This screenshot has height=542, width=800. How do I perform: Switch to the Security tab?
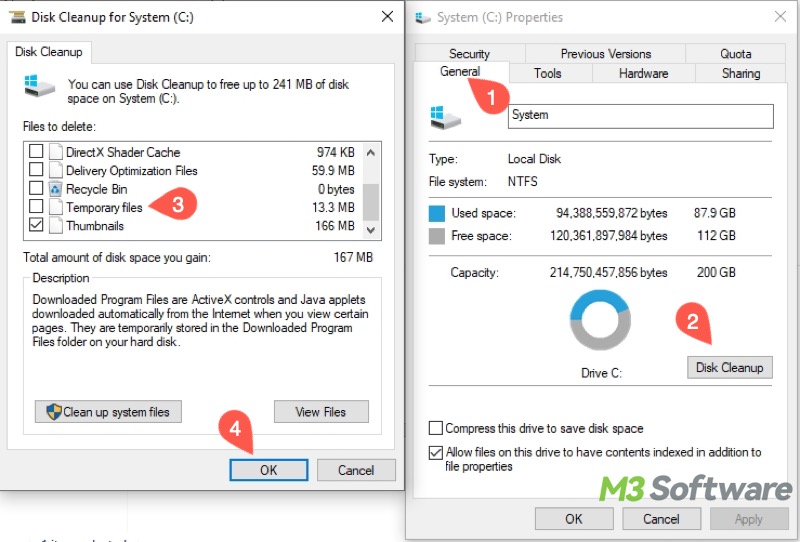[x=469, y=54]
